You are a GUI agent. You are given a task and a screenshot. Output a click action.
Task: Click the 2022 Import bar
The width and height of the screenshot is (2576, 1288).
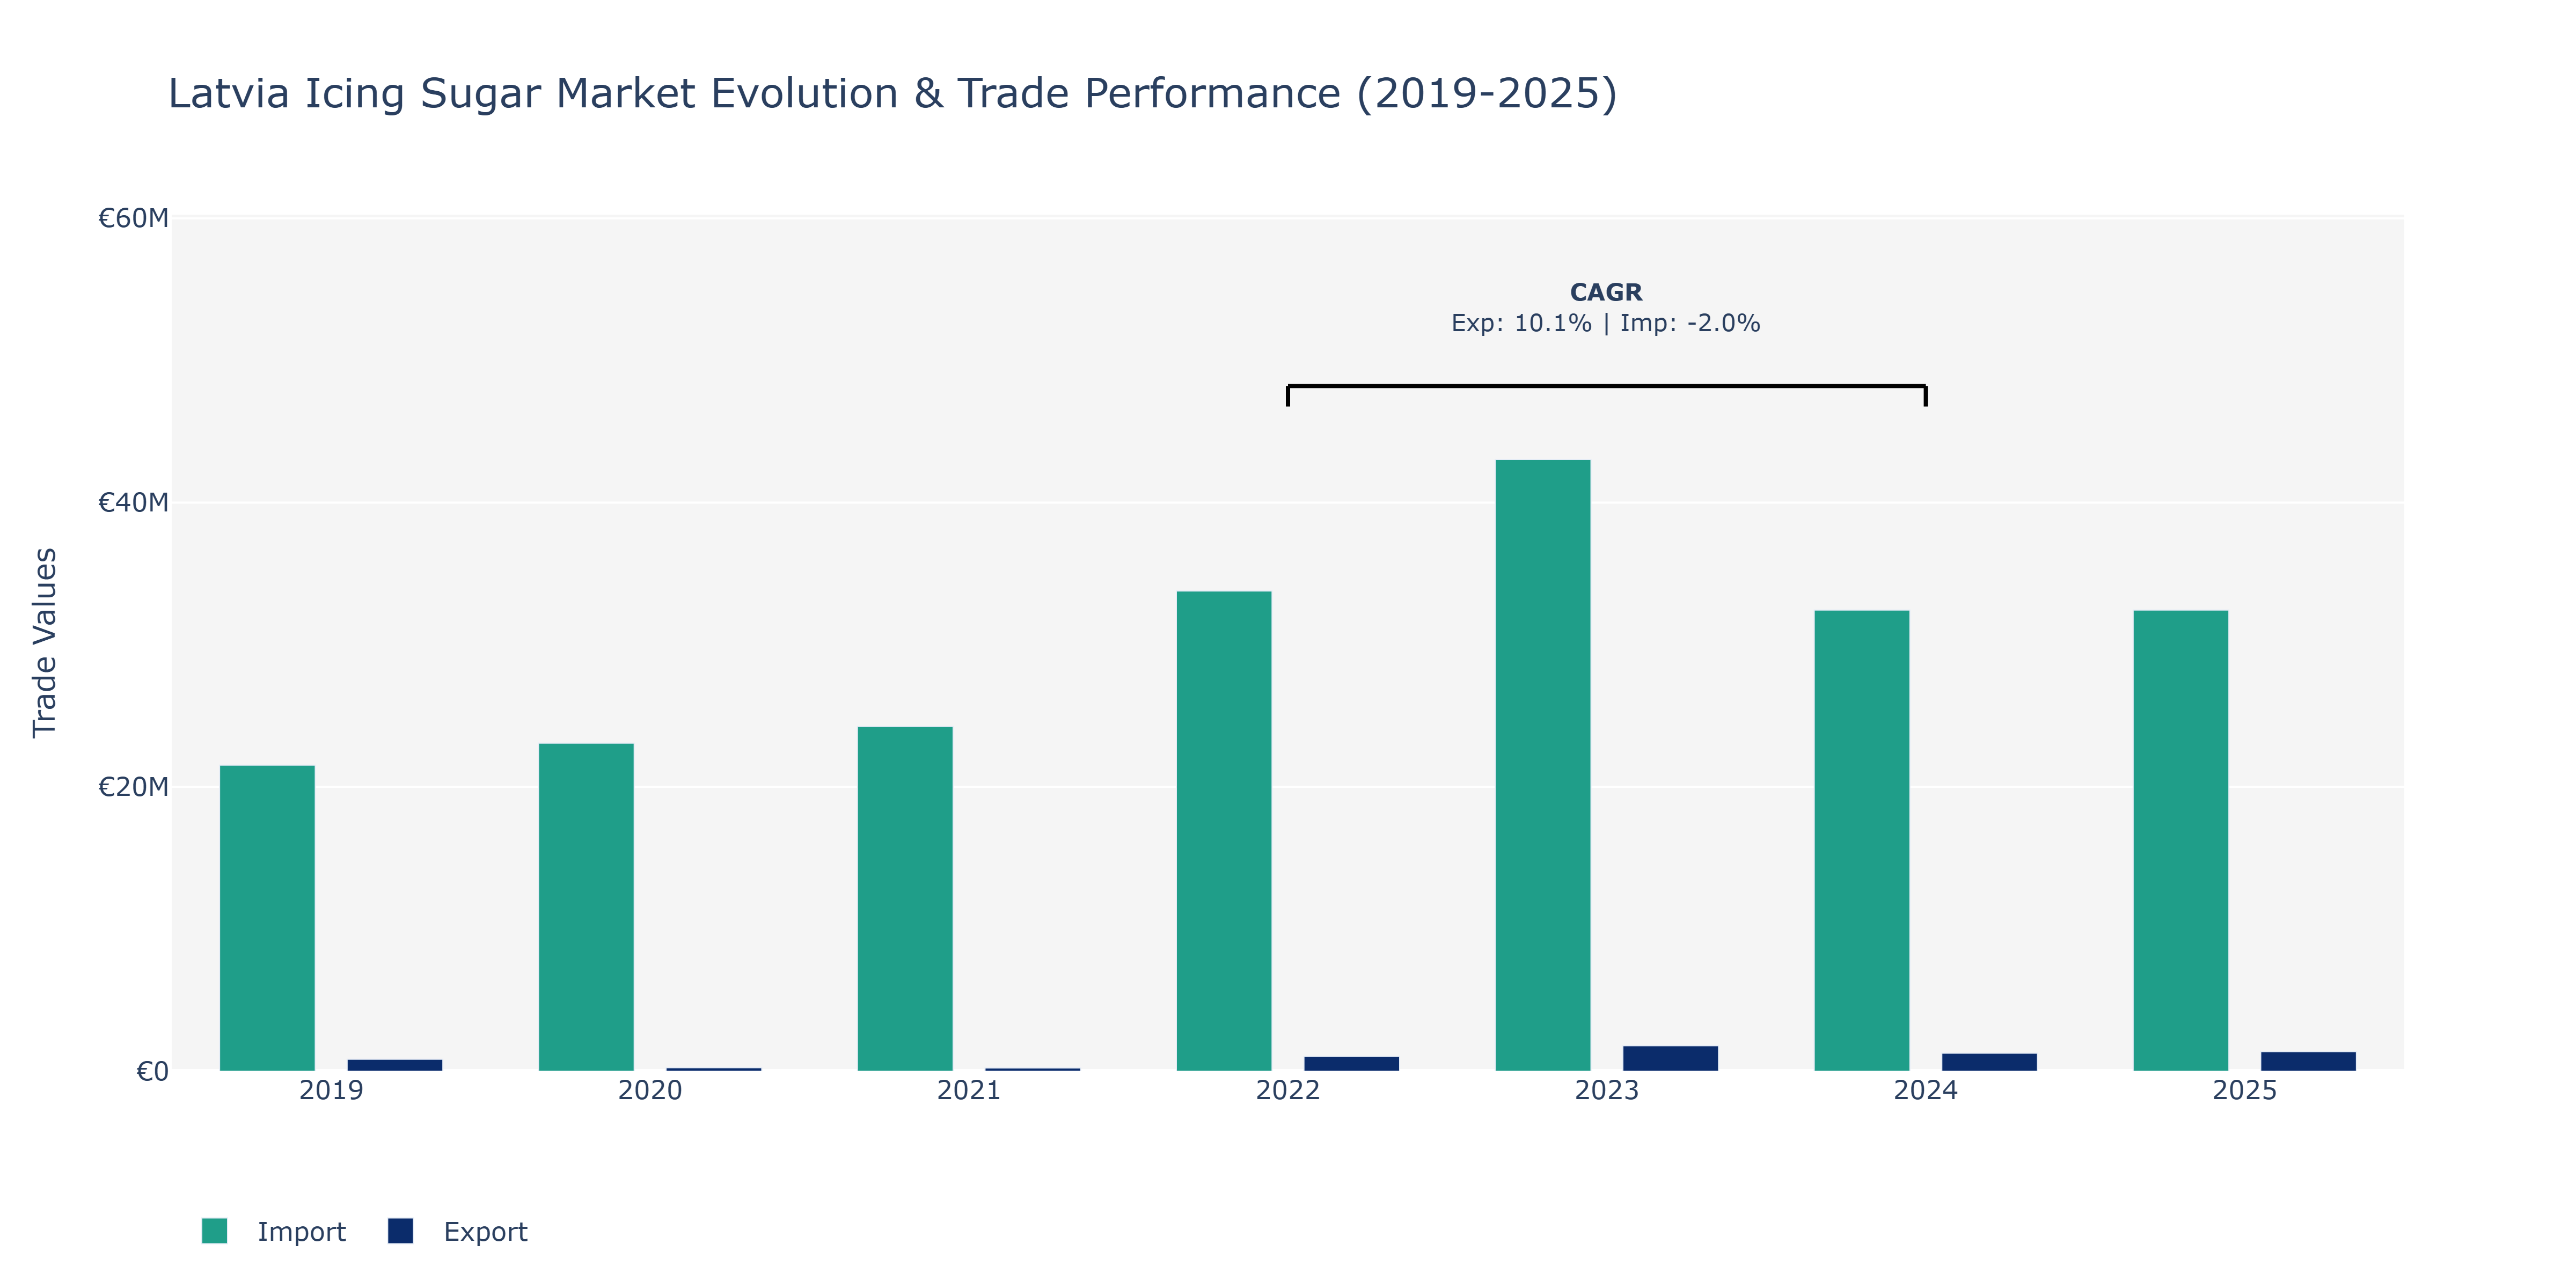click(x=1224, y=831)
